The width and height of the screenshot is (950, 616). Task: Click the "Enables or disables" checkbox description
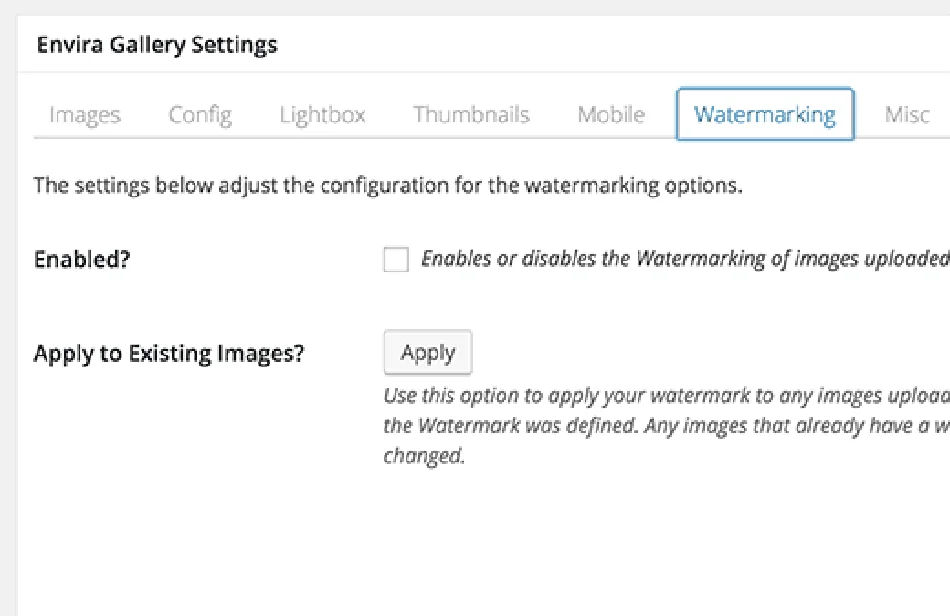tap(684, 260)
